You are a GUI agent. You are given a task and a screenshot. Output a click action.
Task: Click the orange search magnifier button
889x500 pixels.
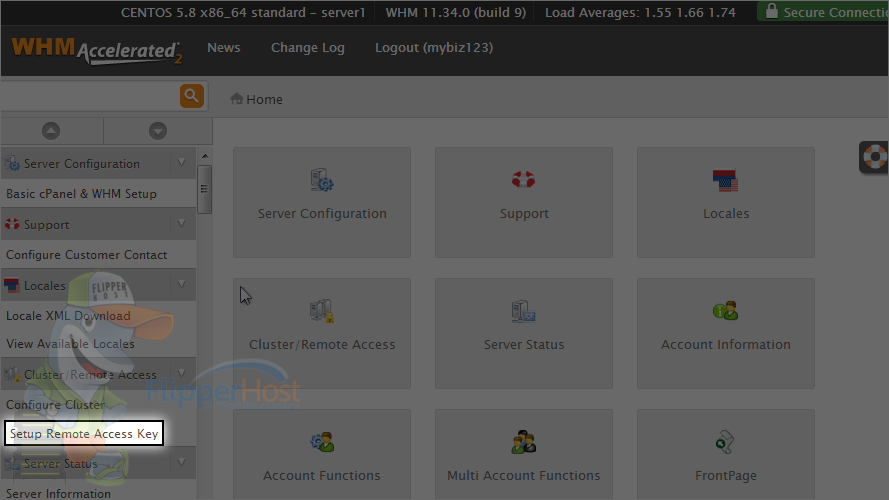[x=192, y=96]
